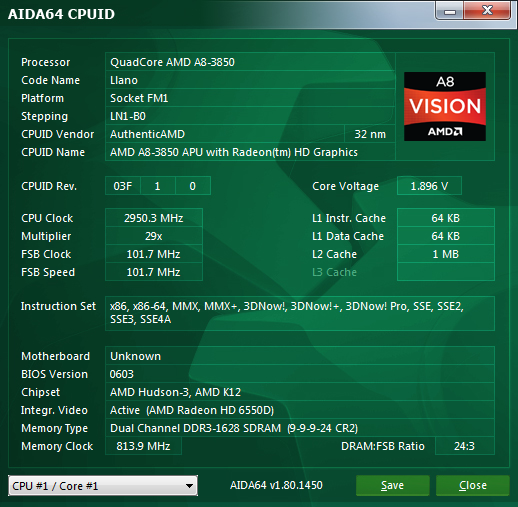The image size is (518, 507).
Task: Open the CPU core selector dropdown arrow
Action: coord(189,486)
